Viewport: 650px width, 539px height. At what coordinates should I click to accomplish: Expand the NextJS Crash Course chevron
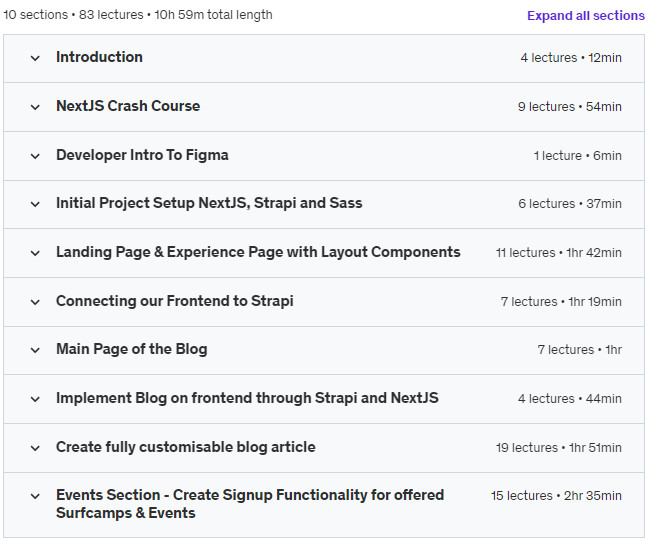(x=35, y=107)
